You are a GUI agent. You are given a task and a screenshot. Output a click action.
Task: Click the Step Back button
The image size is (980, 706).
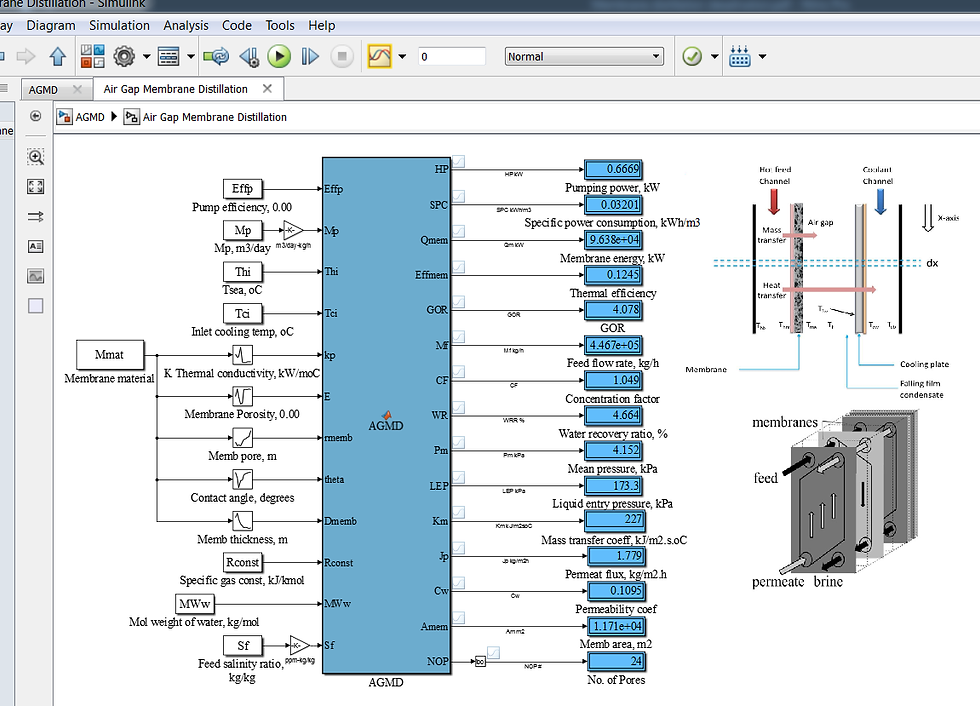tap(249, 57)
